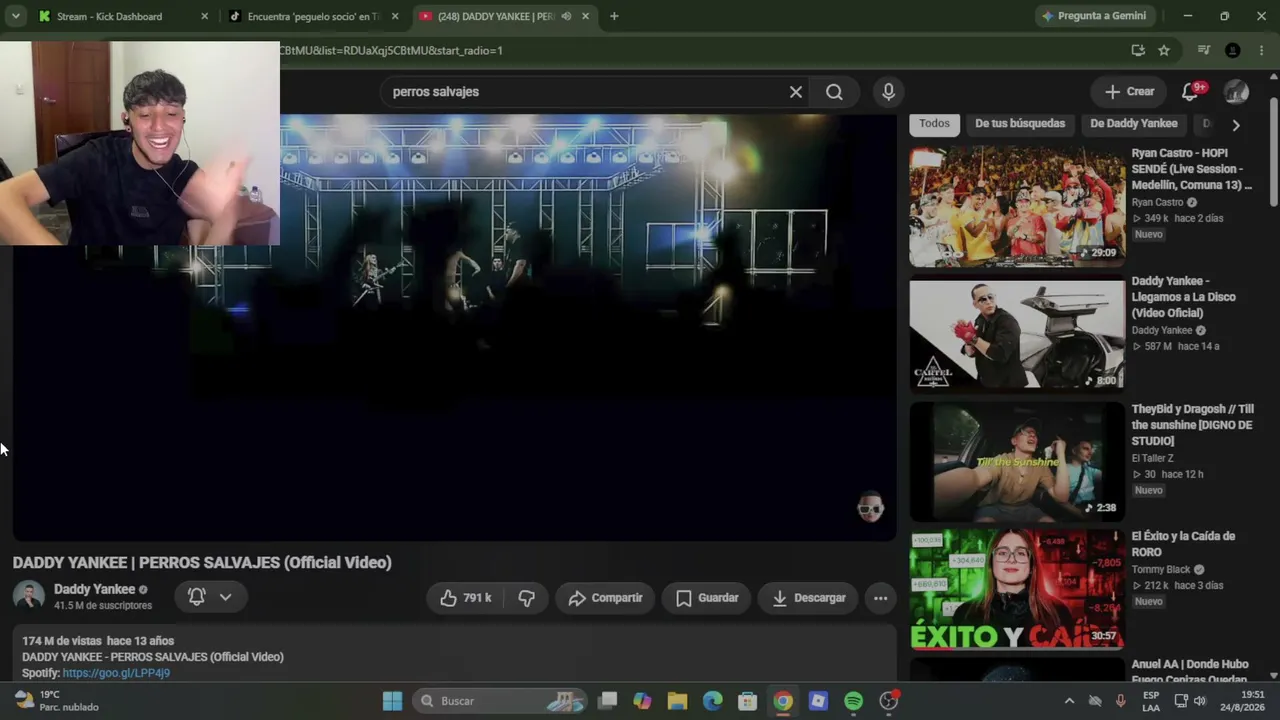The height and width of the screenshot is (720, 1280).
Task: Close the Daddy Yankee YouTube tab
Action: [585, 16]
